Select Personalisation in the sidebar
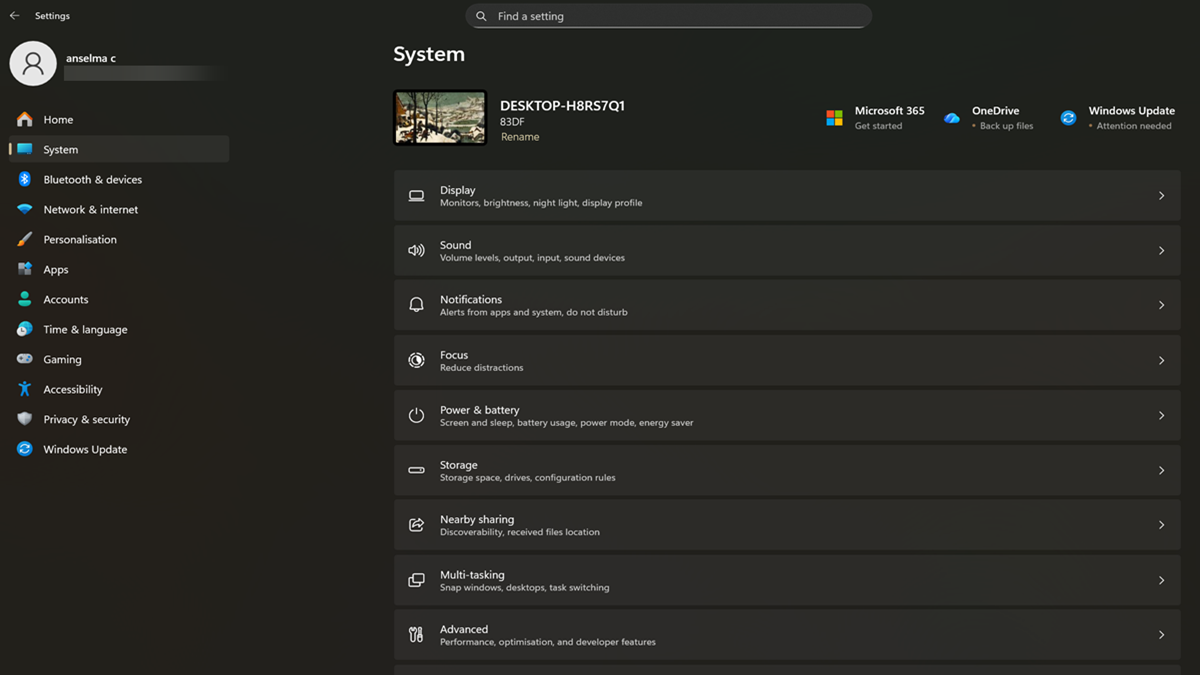The height and width of the screenshot is (675, 1200). (x=80, y=240)
